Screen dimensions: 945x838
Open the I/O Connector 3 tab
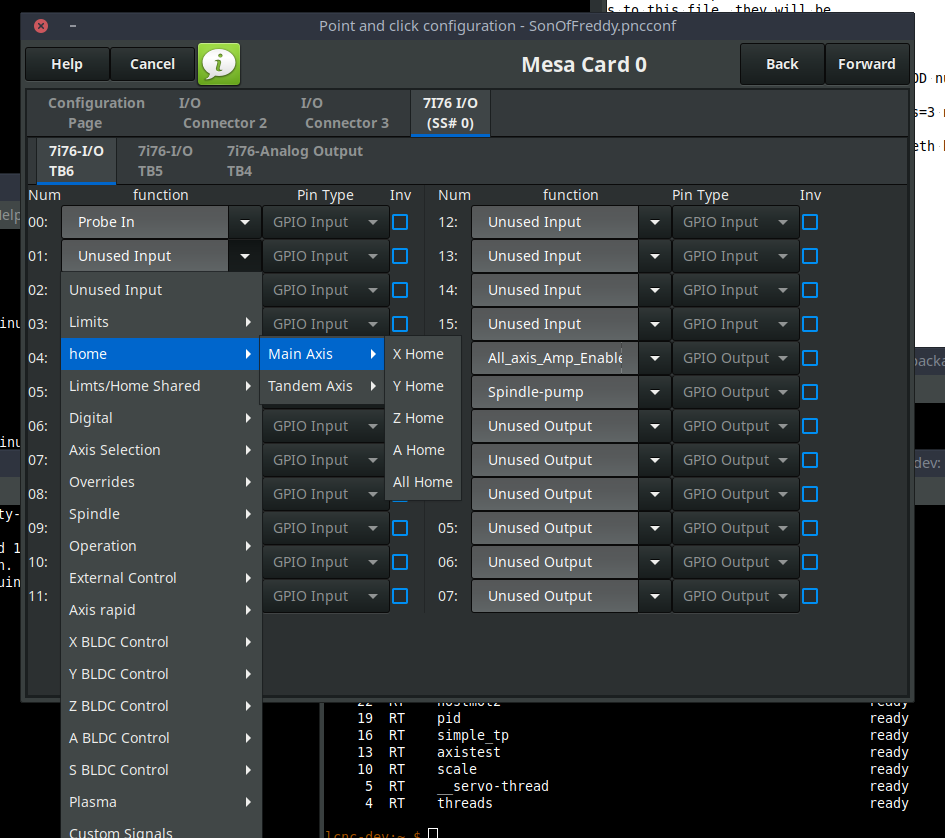347,113
